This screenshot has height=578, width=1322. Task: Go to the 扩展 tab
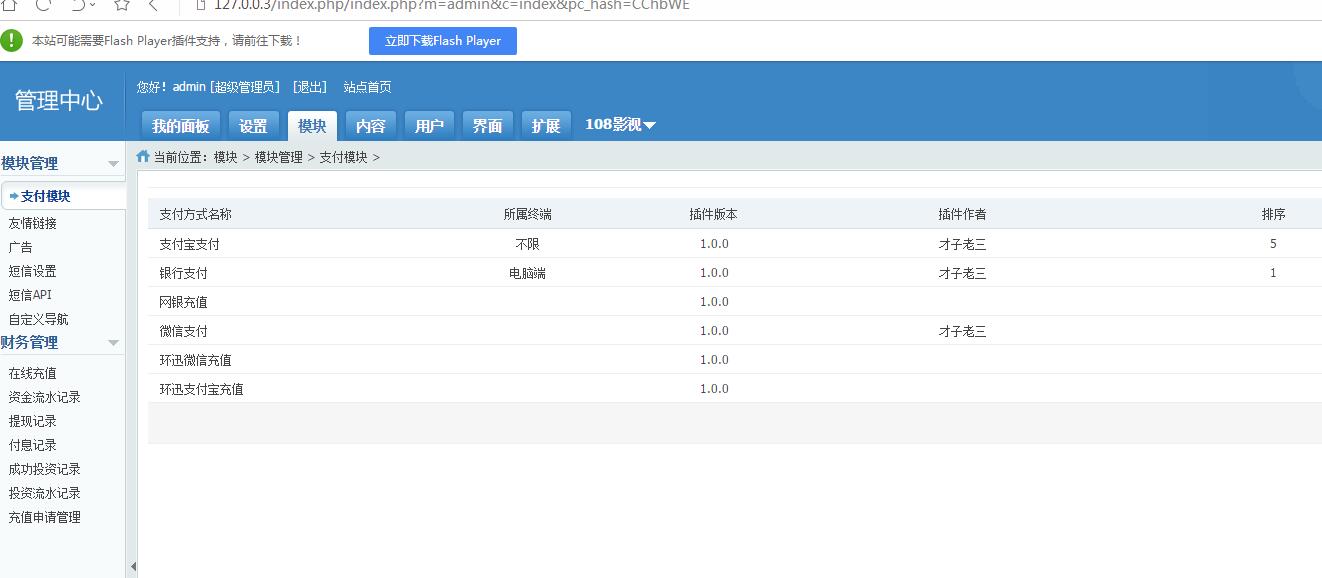pos(546,126)
